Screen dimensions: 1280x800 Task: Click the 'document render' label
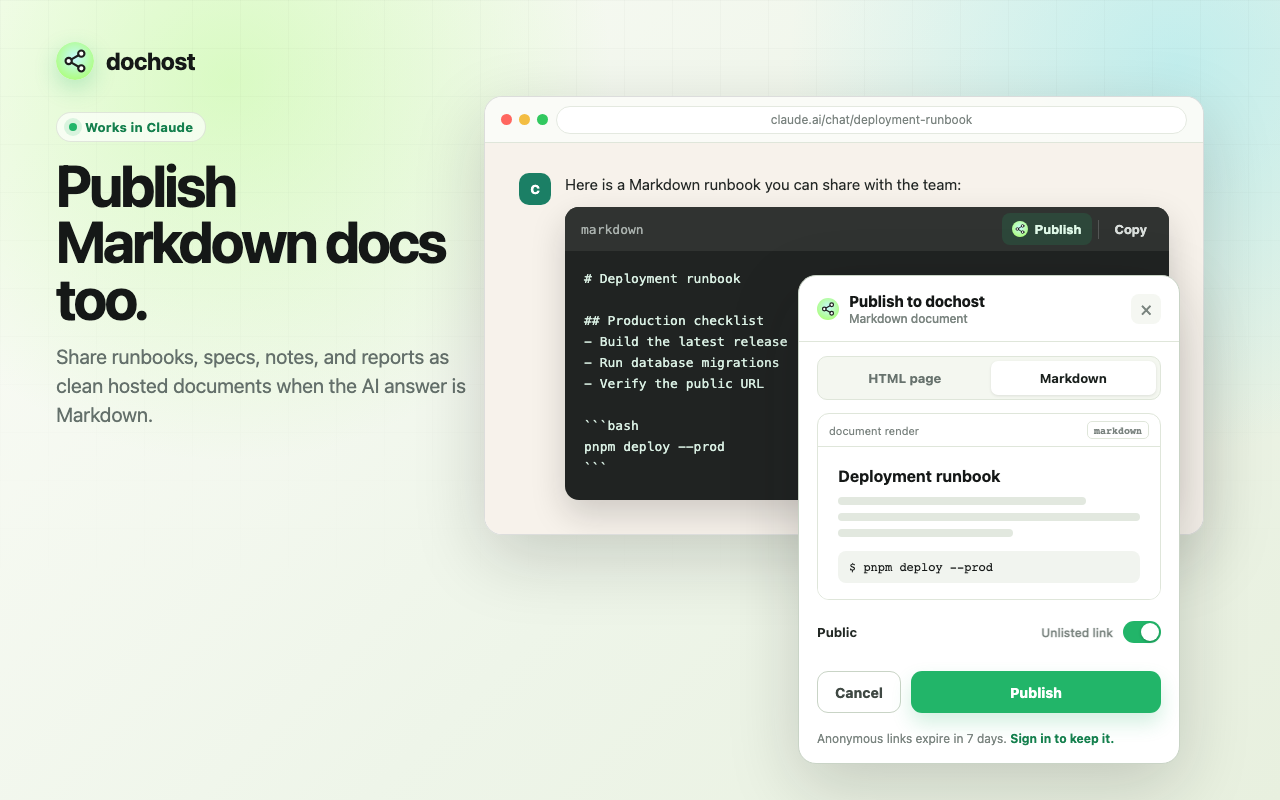pos(874,431)
